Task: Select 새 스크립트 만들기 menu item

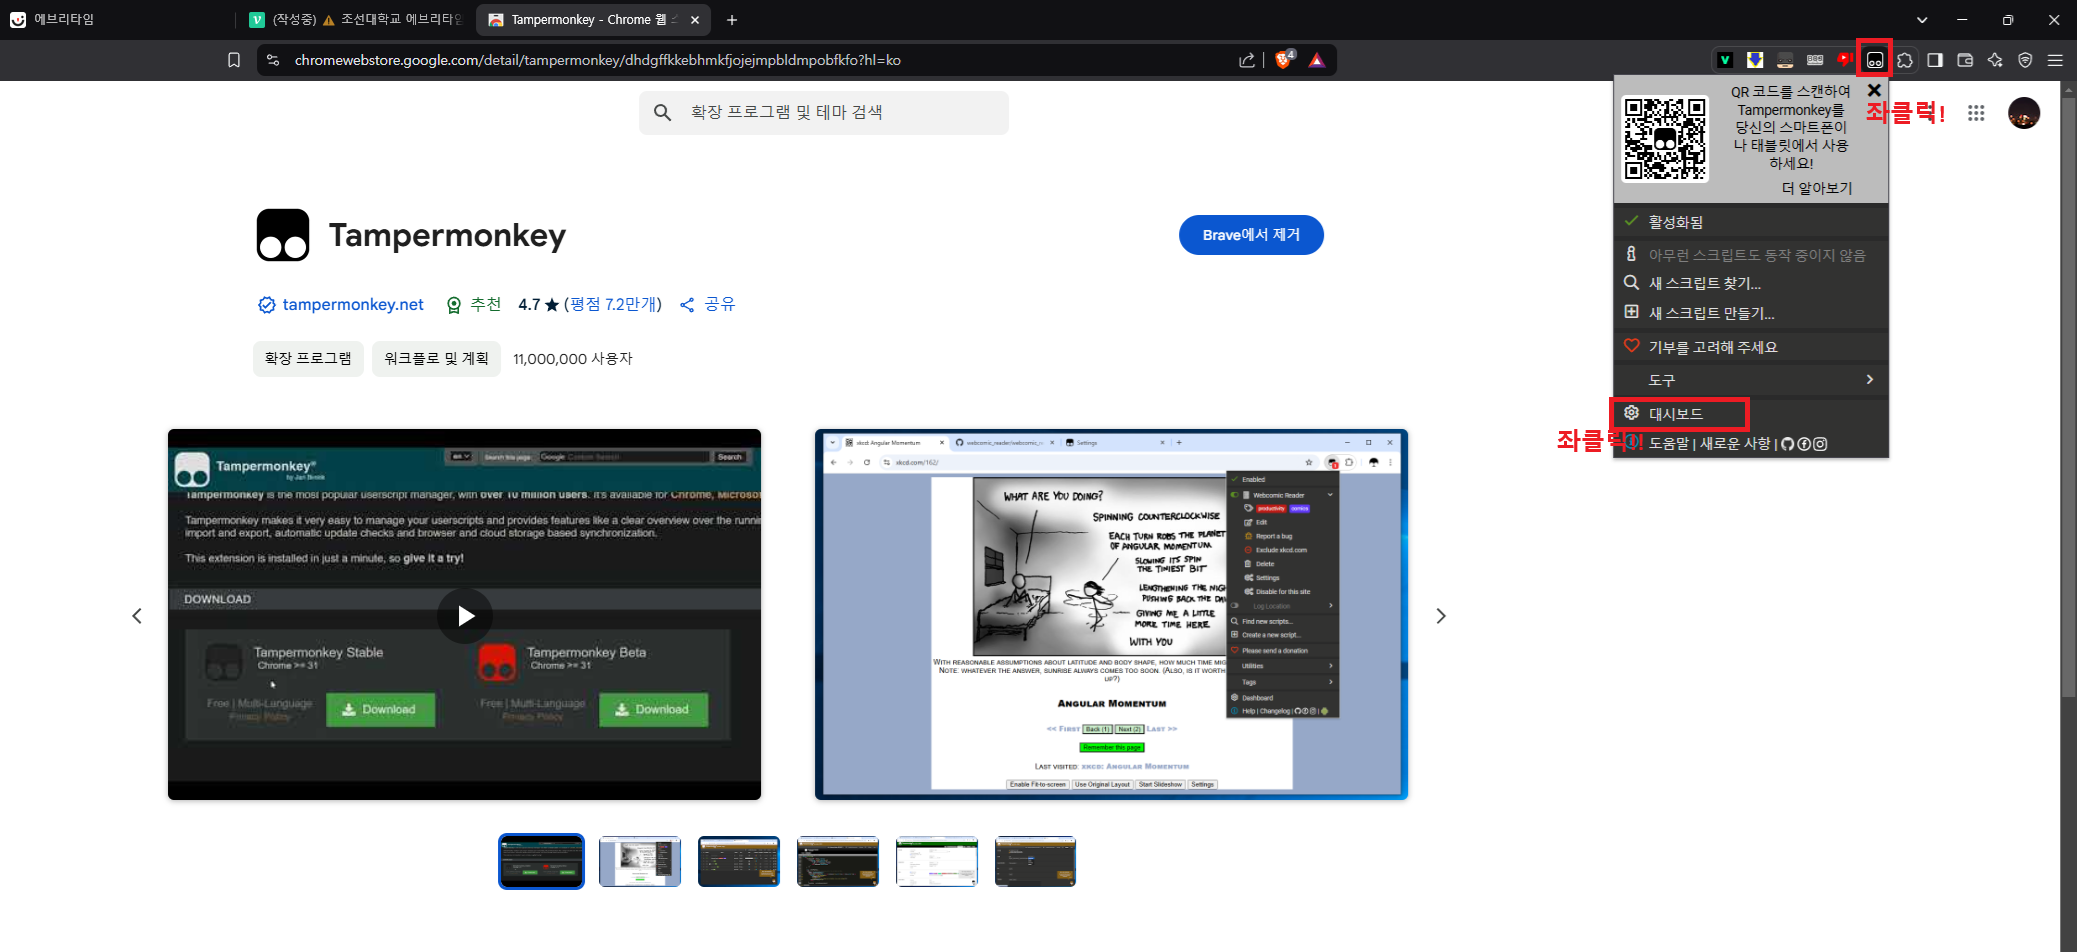Action: (1751, 313)
